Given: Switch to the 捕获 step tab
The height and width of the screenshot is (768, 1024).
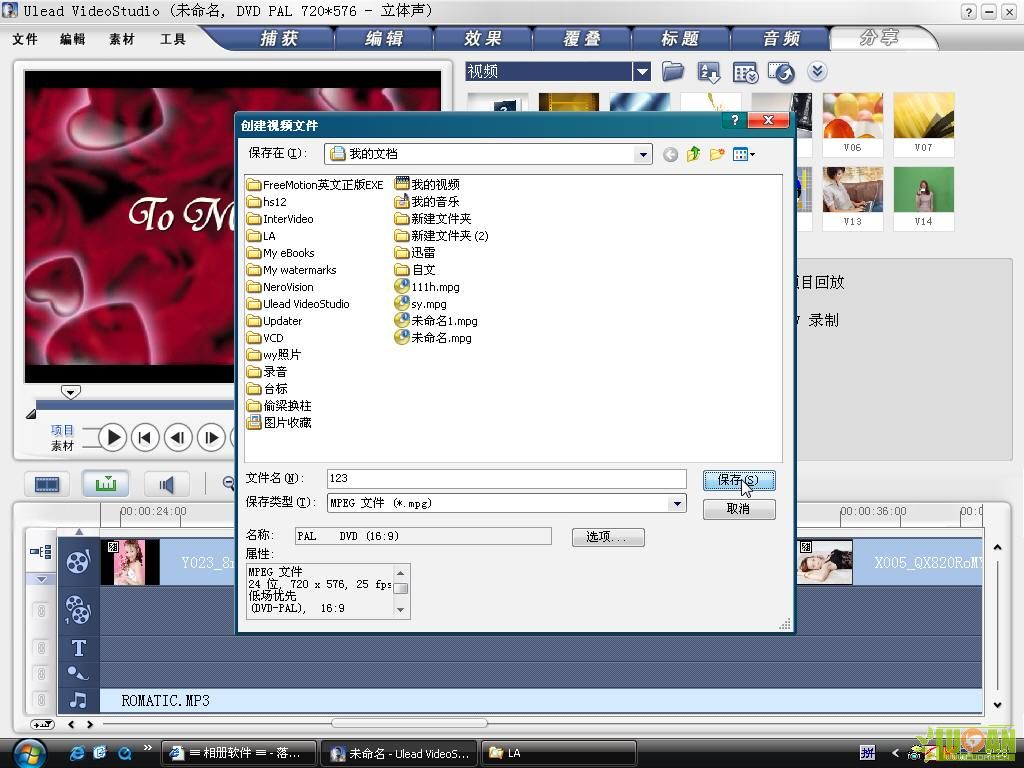Looking at the screenshot, I should (x=280, y=39).
